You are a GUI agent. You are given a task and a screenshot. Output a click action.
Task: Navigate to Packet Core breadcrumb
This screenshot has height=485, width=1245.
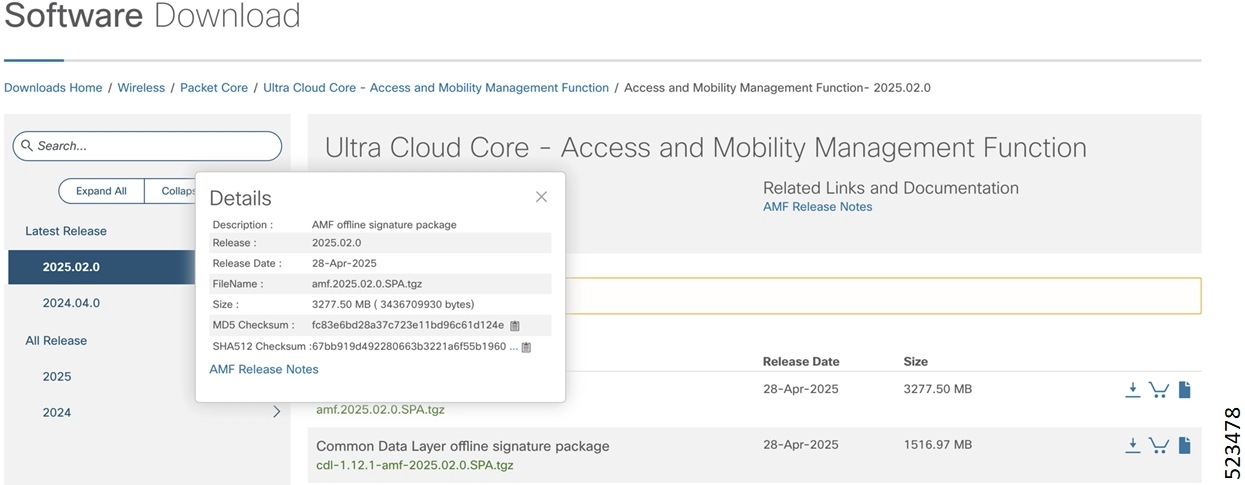pyautogui.click(x=214, y=88)
